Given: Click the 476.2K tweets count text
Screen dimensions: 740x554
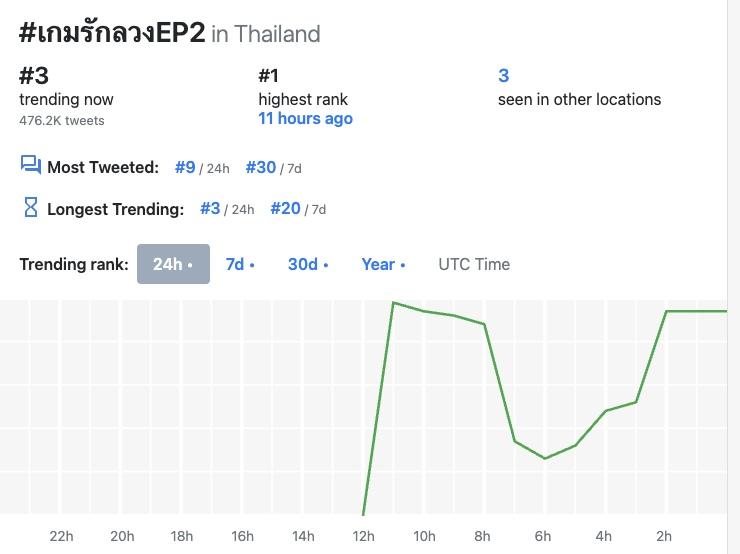Looking at the screenshot, I should [62, 120].
